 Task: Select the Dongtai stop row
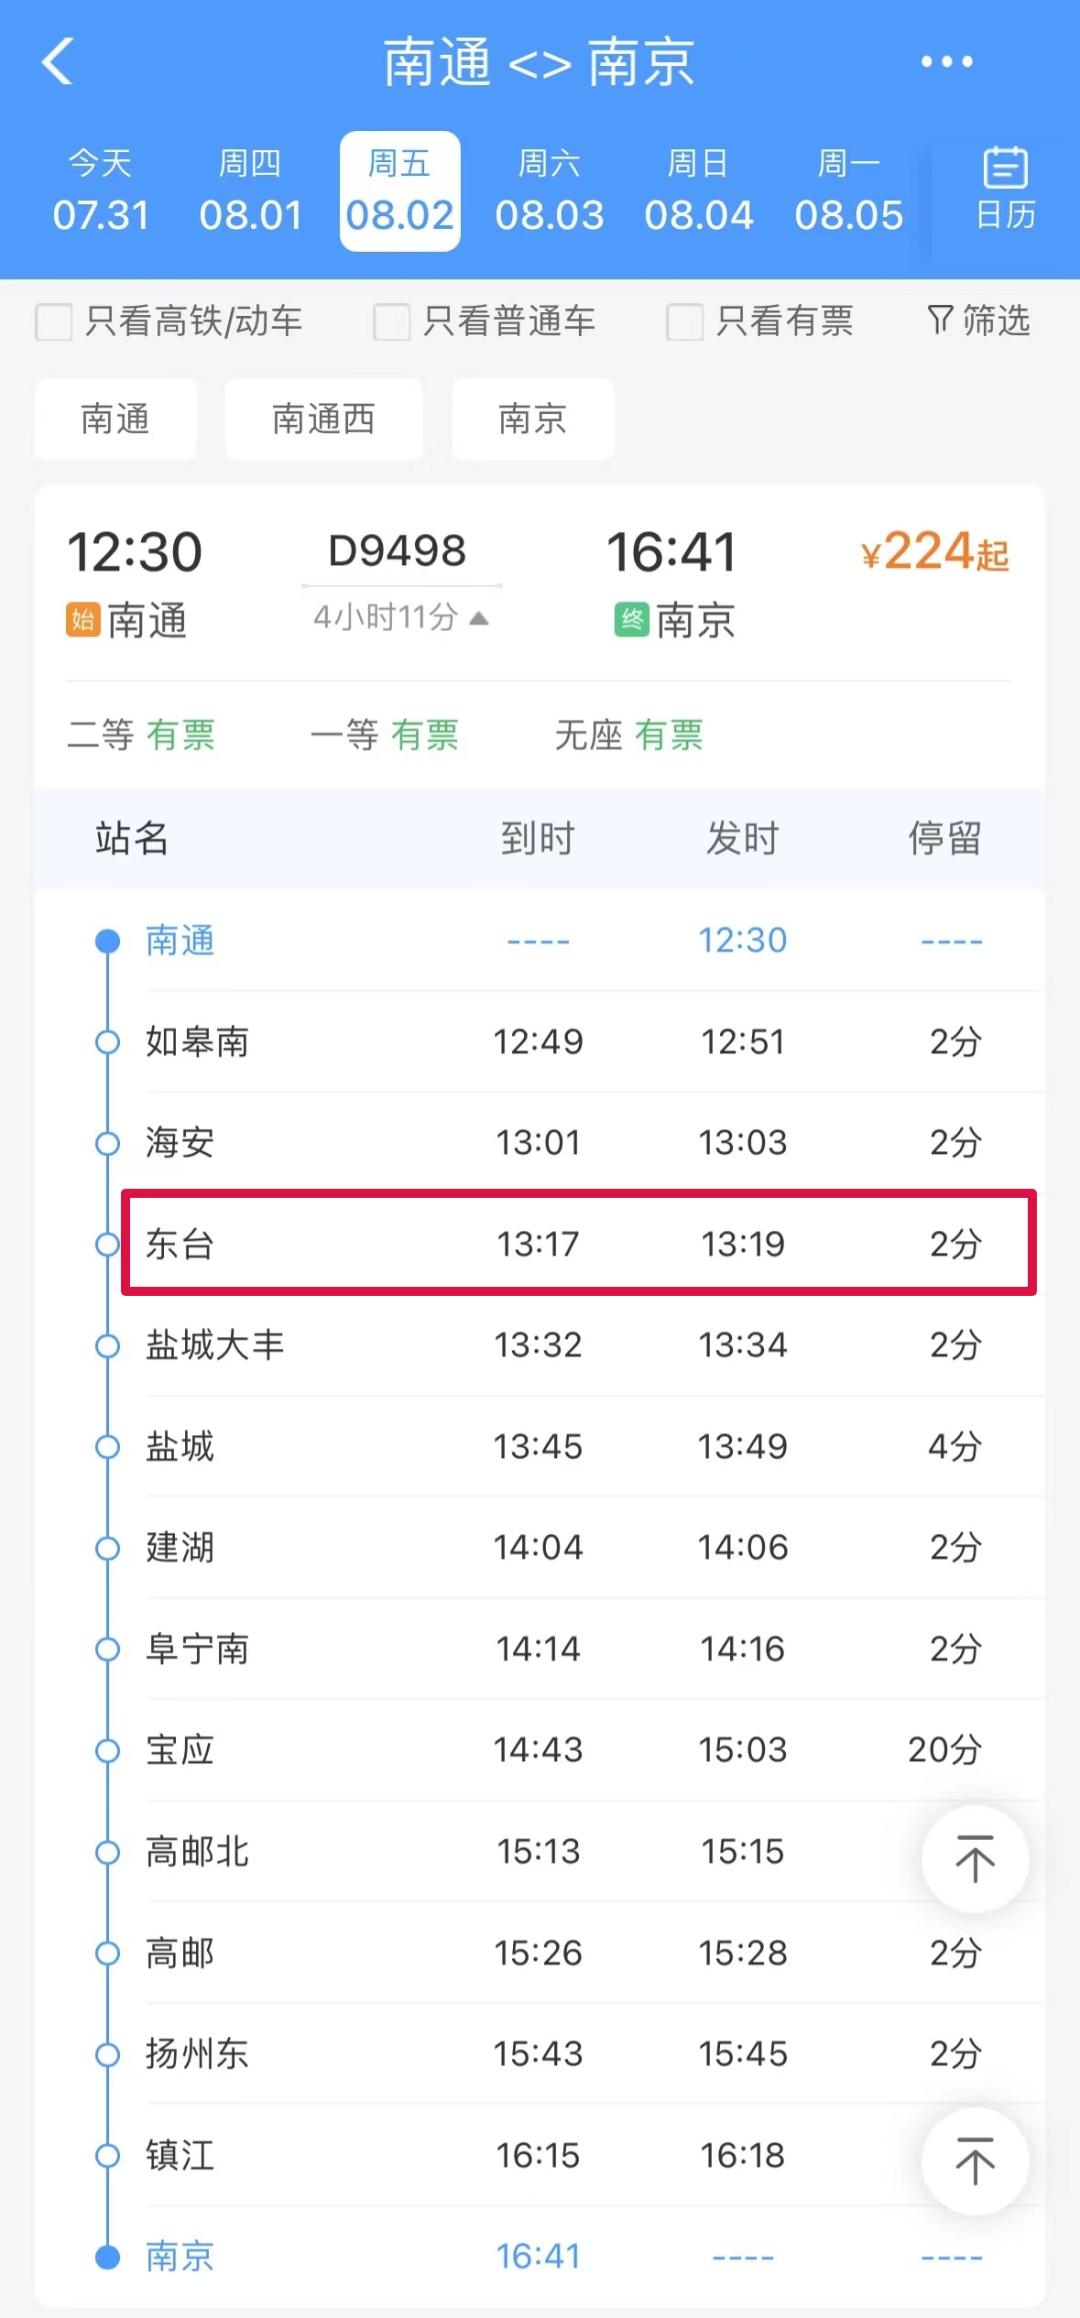point(578,1243)
